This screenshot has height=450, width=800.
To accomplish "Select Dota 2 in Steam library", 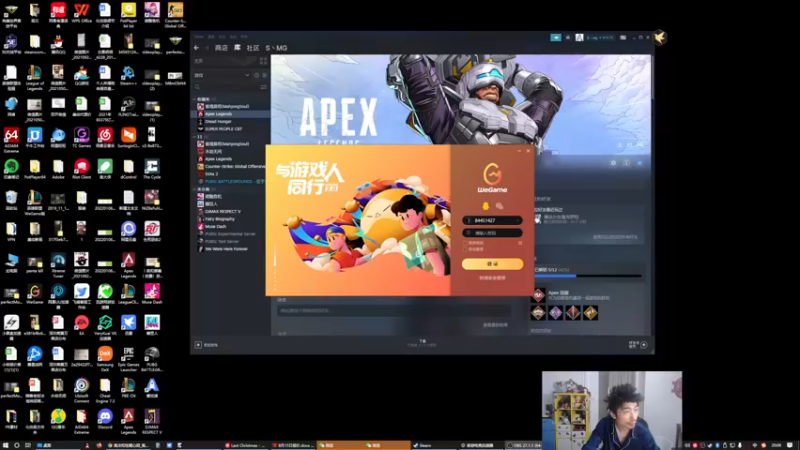I will (x=211, y=174).
